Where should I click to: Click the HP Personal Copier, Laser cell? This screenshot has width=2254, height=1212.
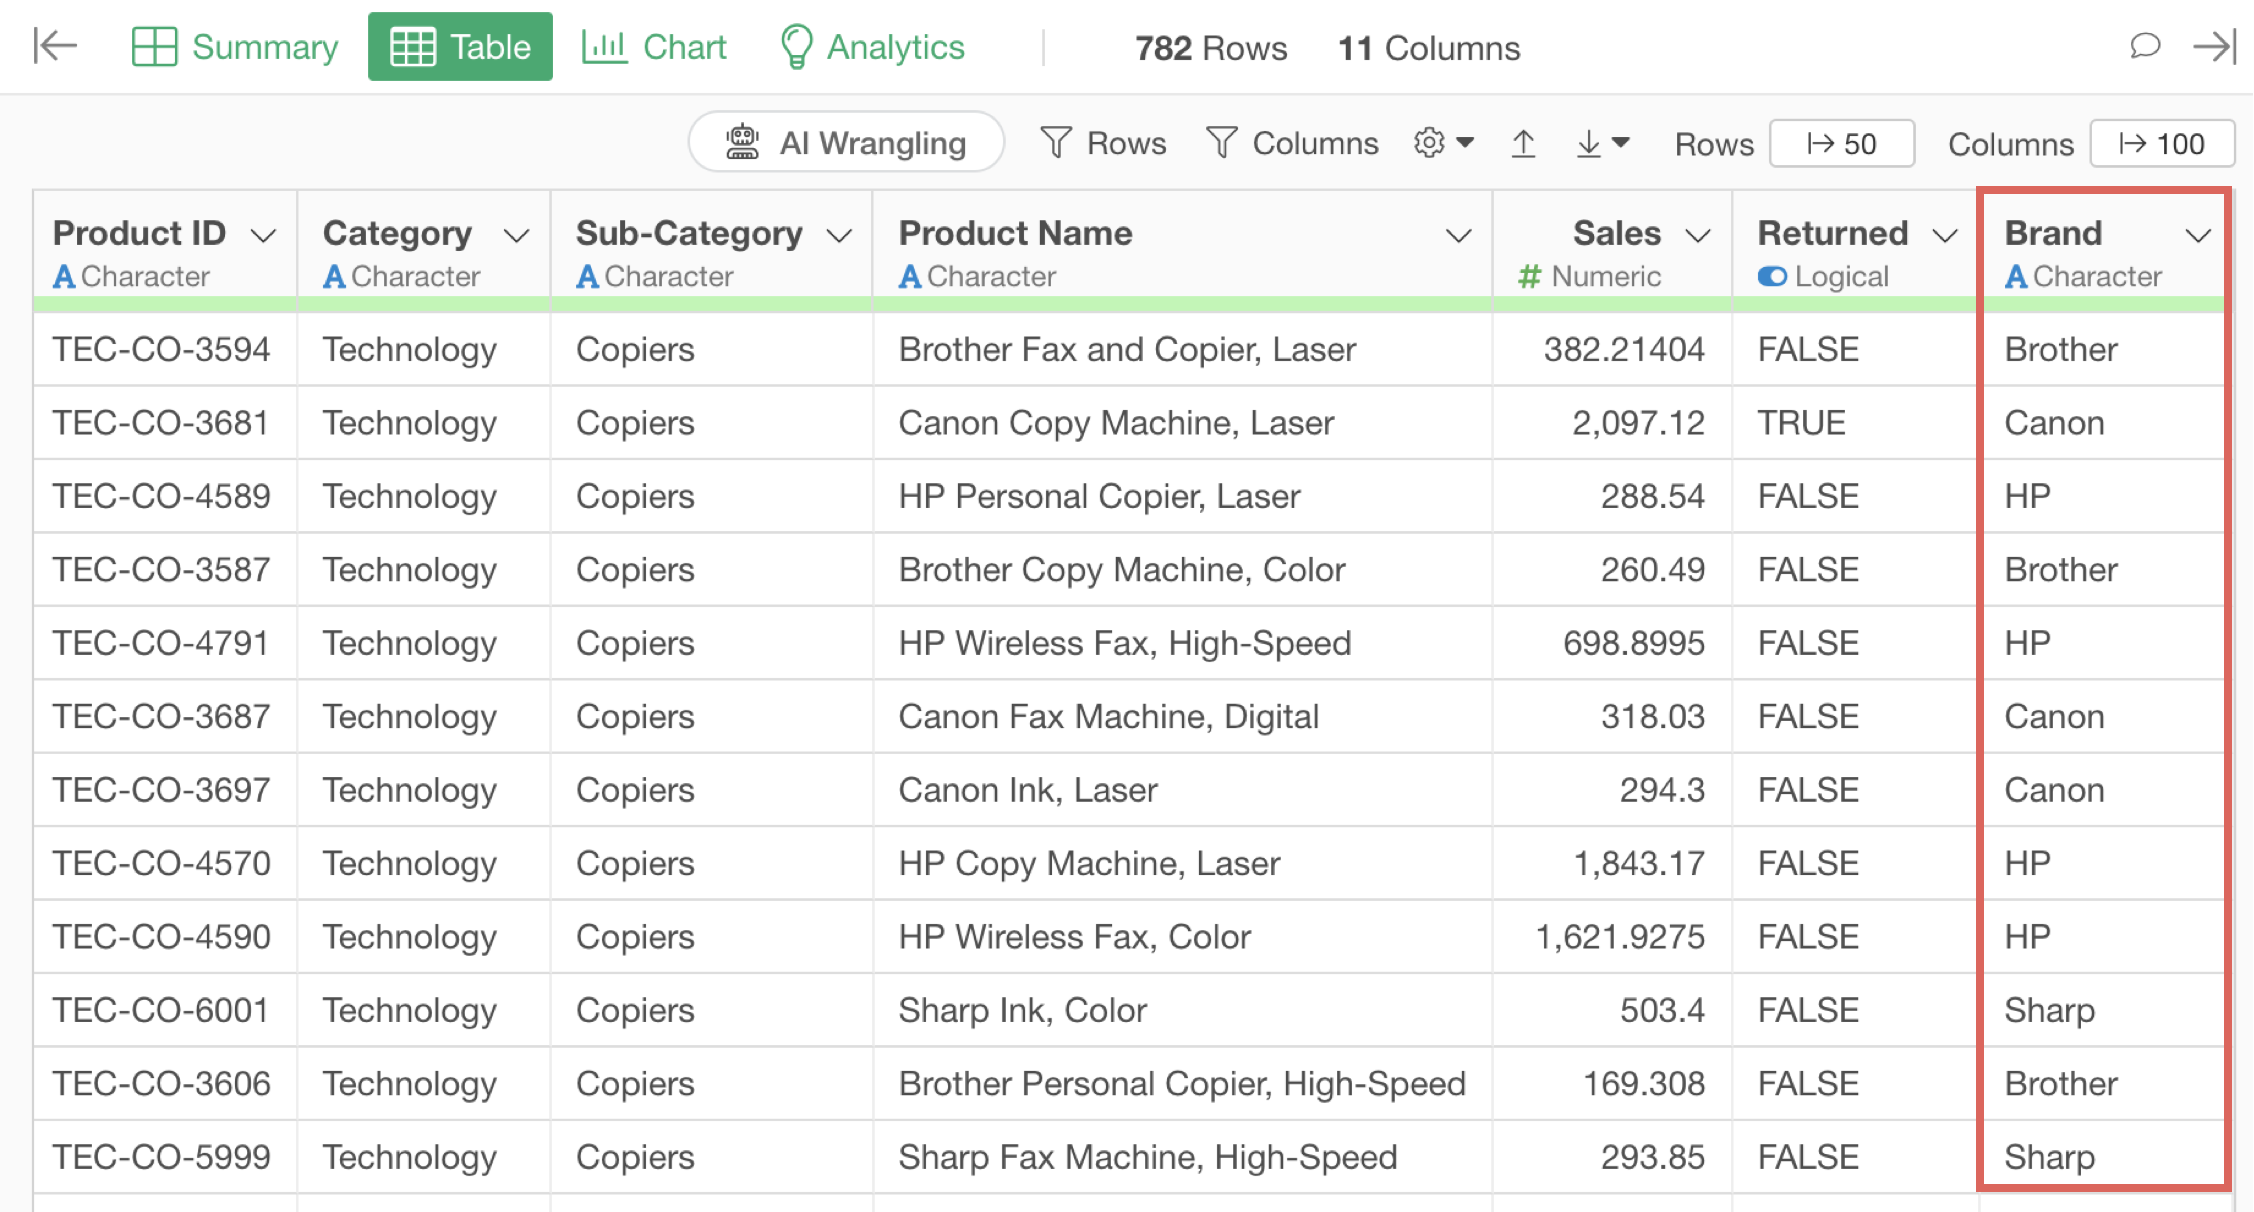[x=1183, y=496]
